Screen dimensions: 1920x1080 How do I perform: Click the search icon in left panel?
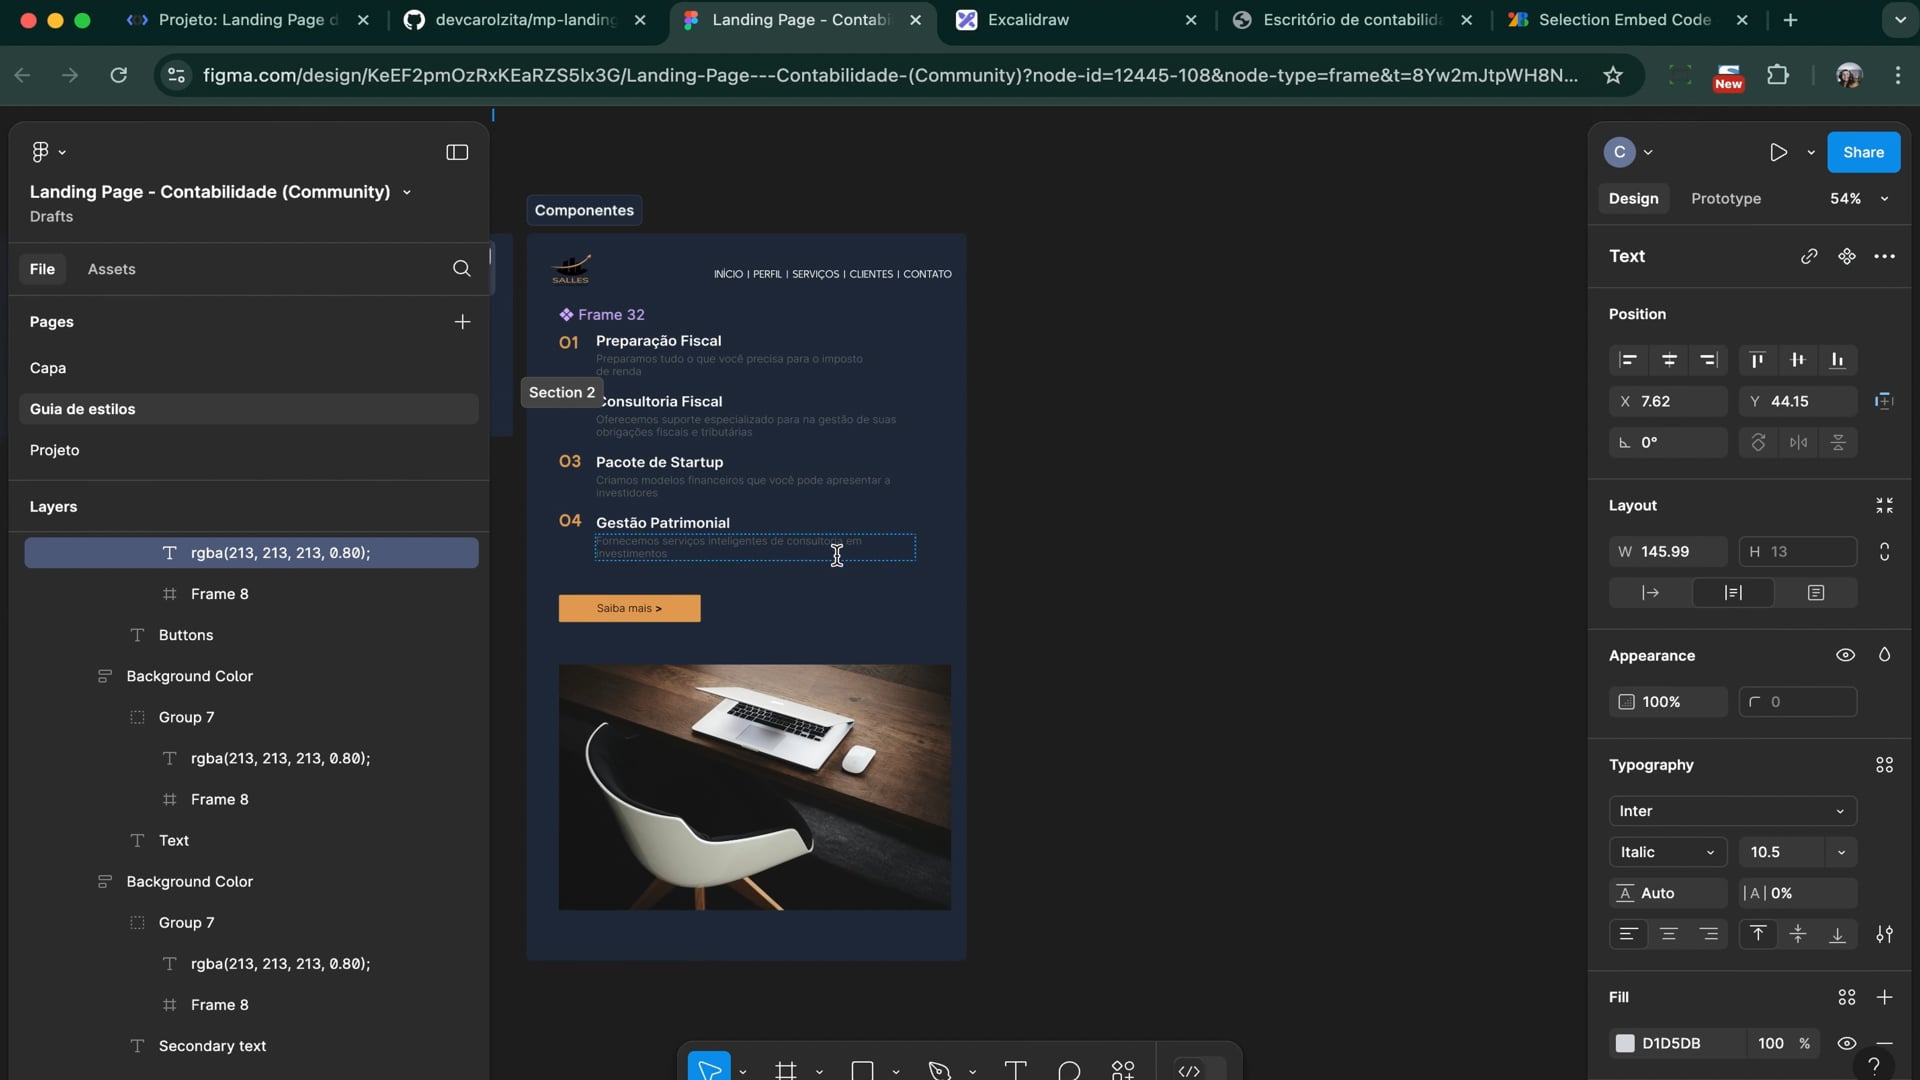tap(461, 269)
